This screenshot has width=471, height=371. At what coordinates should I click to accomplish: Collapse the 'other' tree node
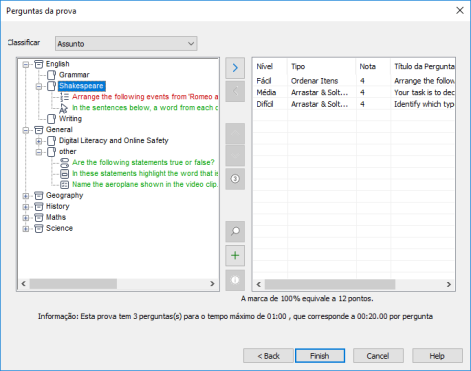click(x=39, y=152)
